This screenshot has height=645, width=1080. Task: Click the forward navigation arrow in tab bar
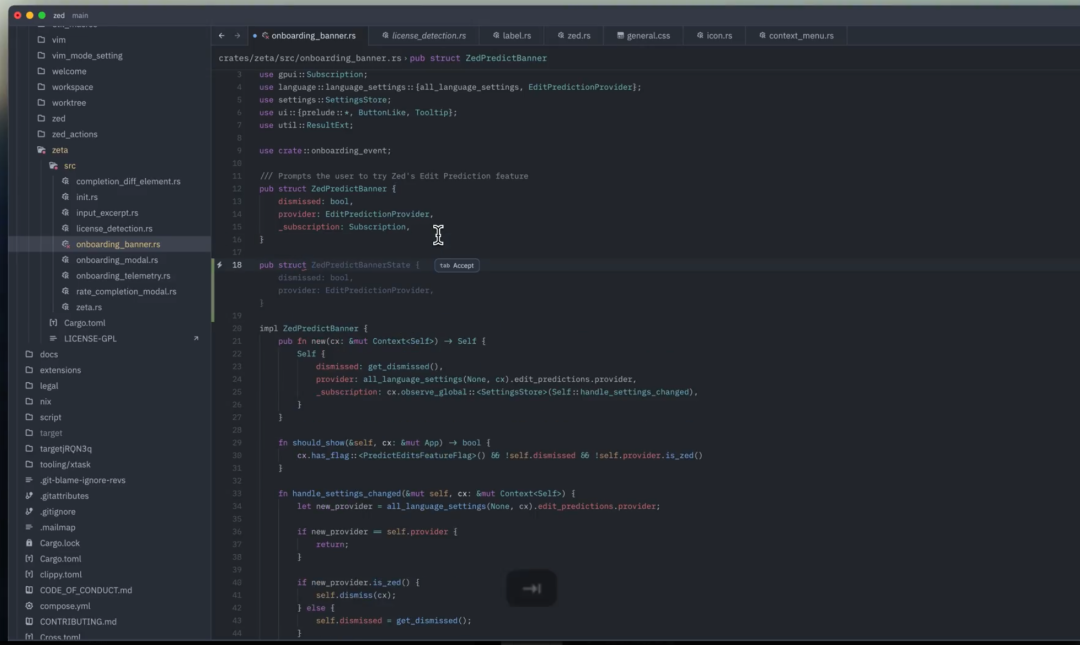coord(237,36)
